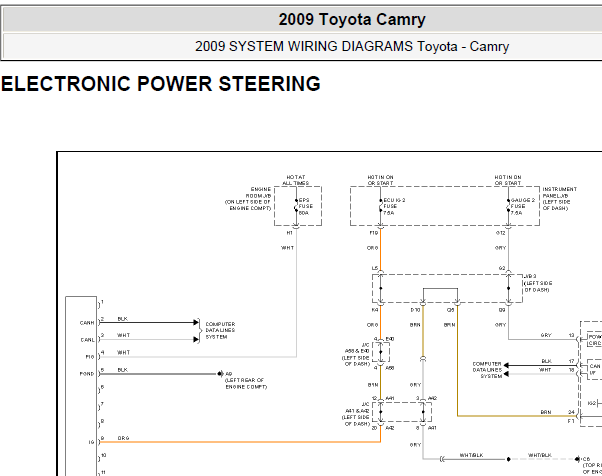
Task: Click the F19 connector label
Action: coord(374,233)
